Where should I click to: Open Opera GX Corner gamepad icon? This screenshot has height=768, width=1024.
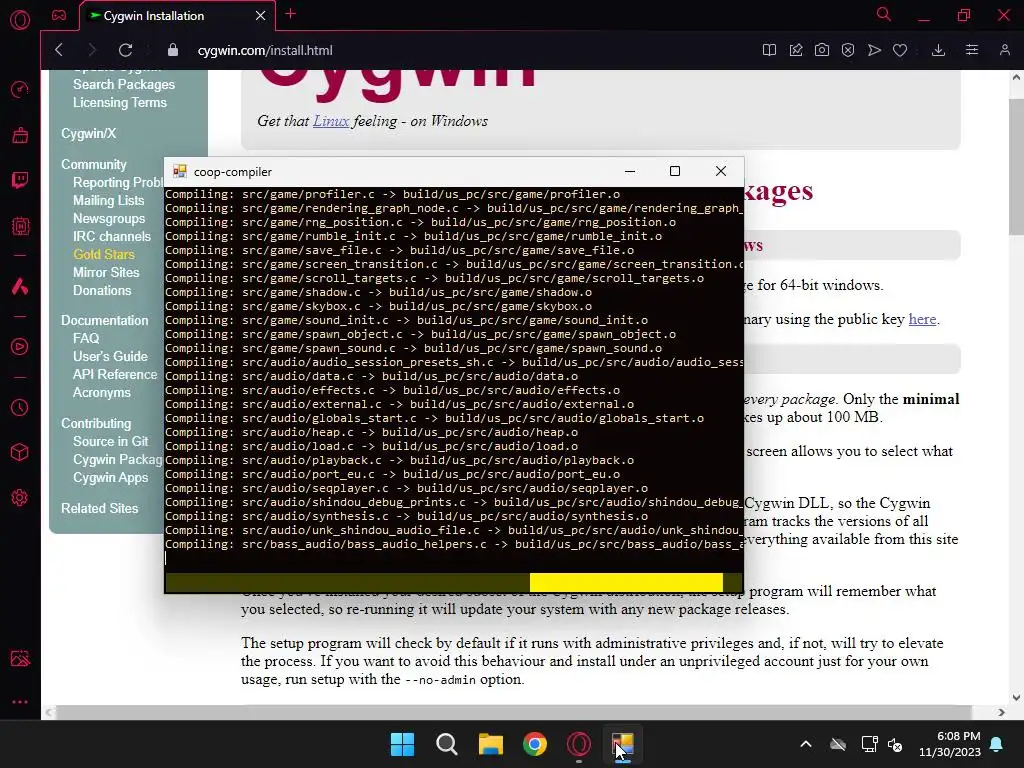59,15
